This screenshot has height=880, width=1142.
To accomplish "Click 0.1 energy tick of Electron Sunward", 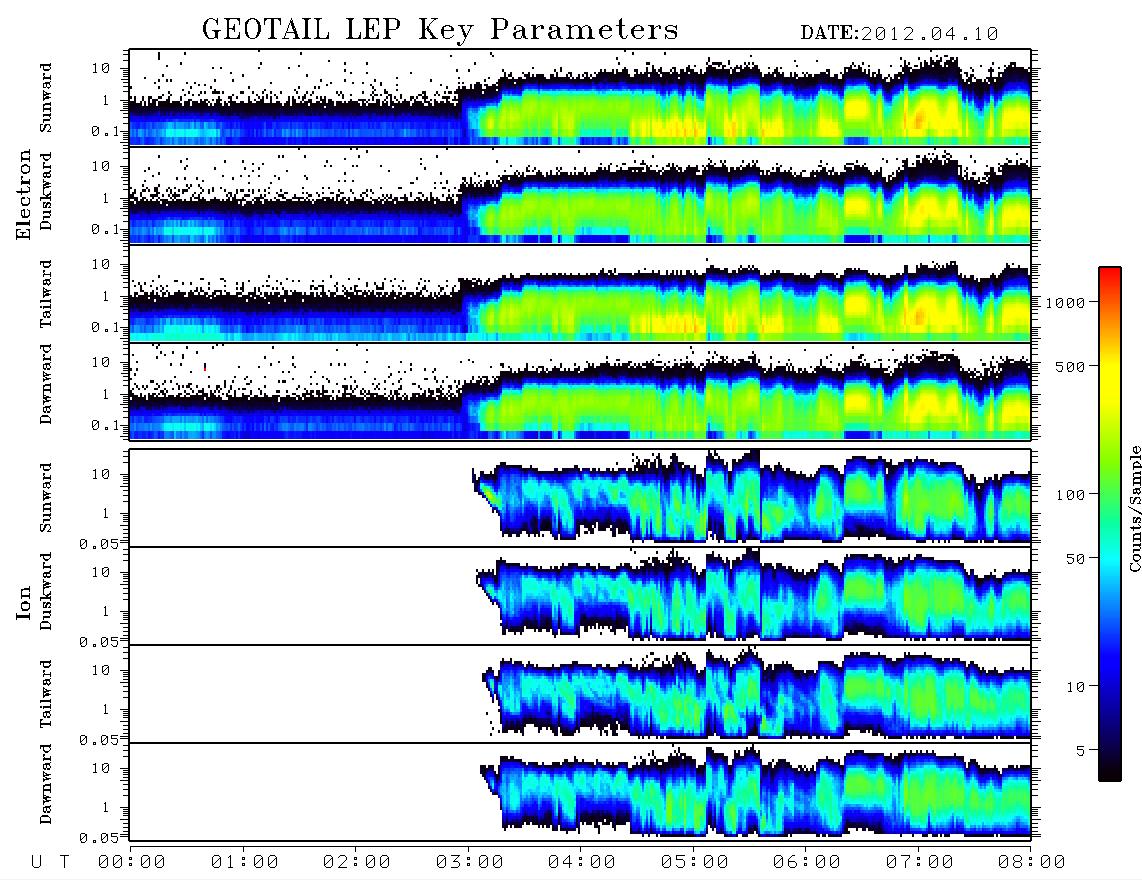I will (x=105, y=132).
